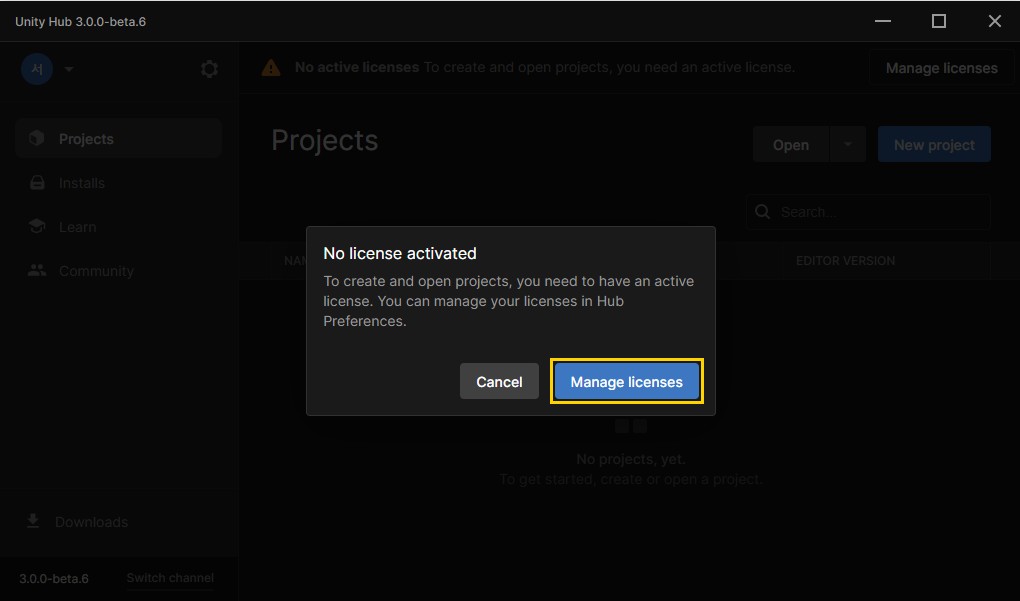Open Manage licenses in top warning bar
Screen dimensions: 1020x601
coord(941,68)
